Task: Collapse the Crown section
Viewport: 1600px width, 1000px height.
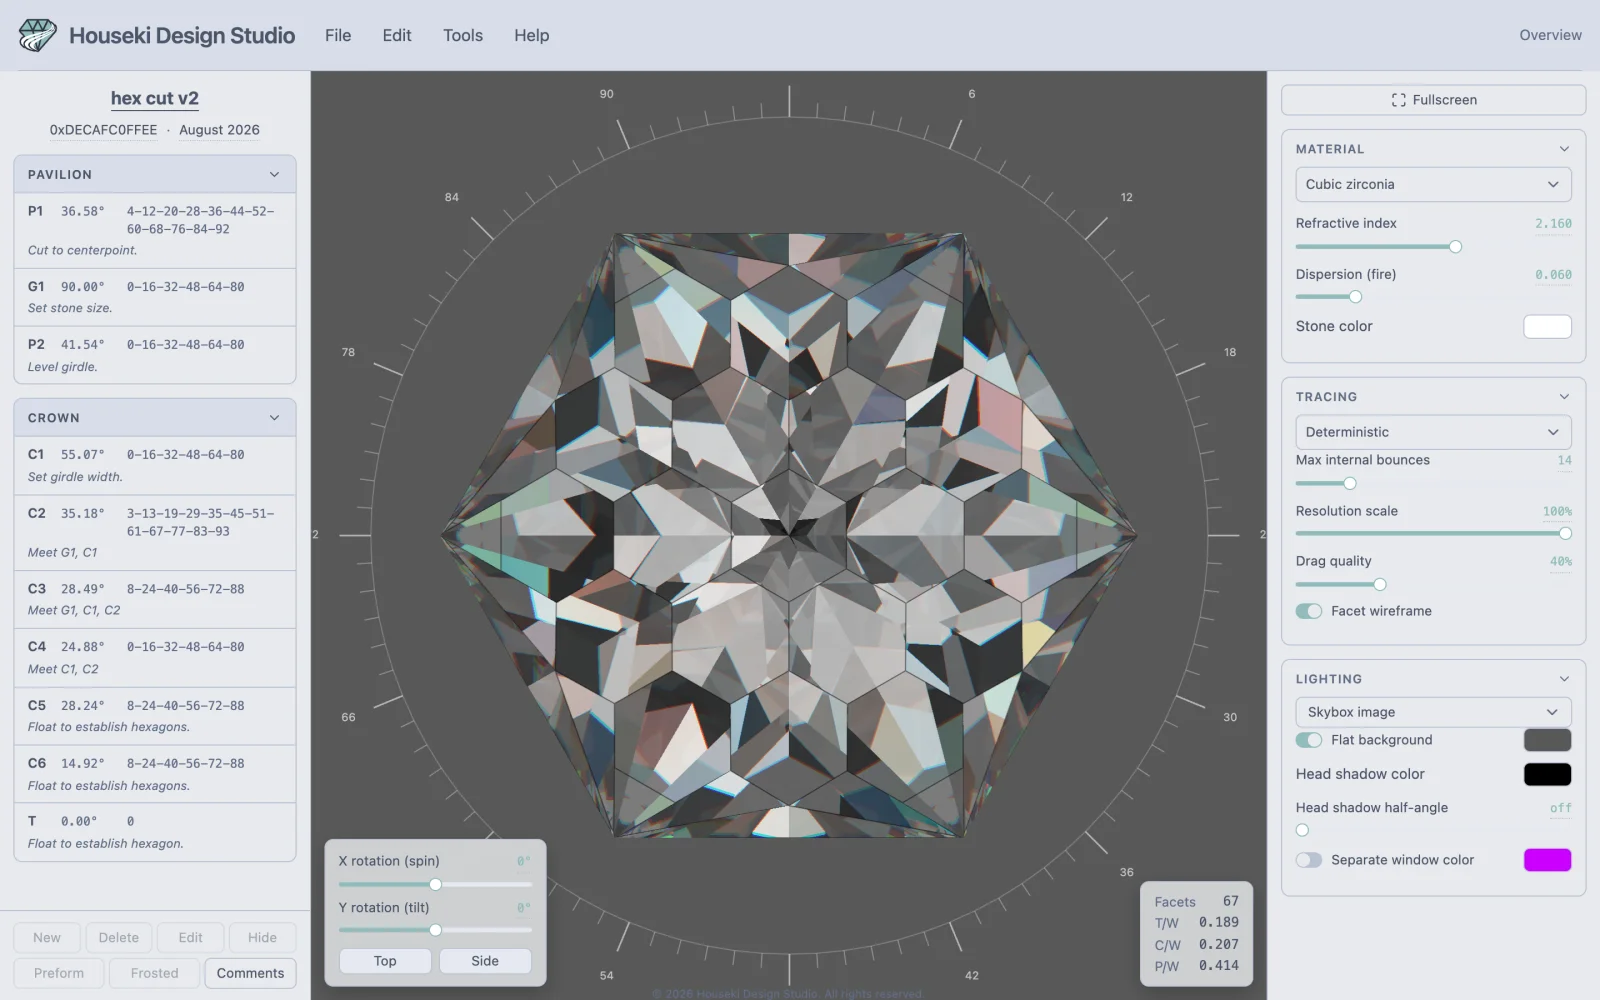Action: (x=274, y=418)
